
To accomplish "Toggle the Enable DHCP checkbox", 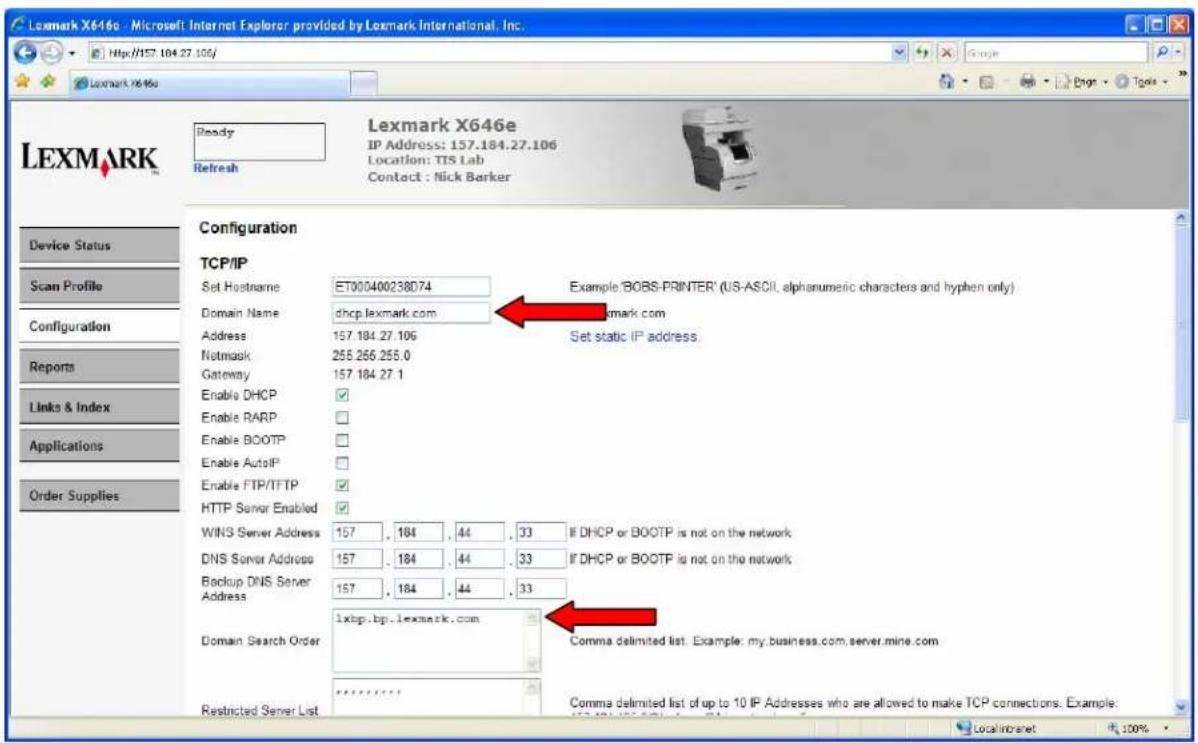I will (342, 395).
